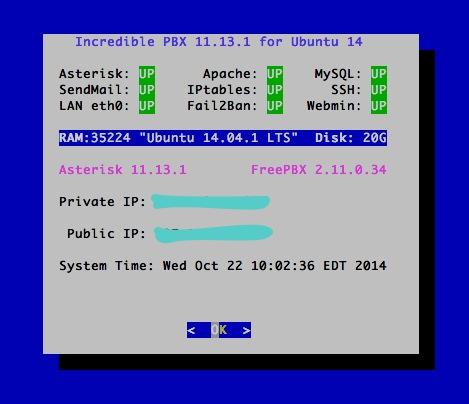Click the SendMail UP status indicator

tap(147, 90)
